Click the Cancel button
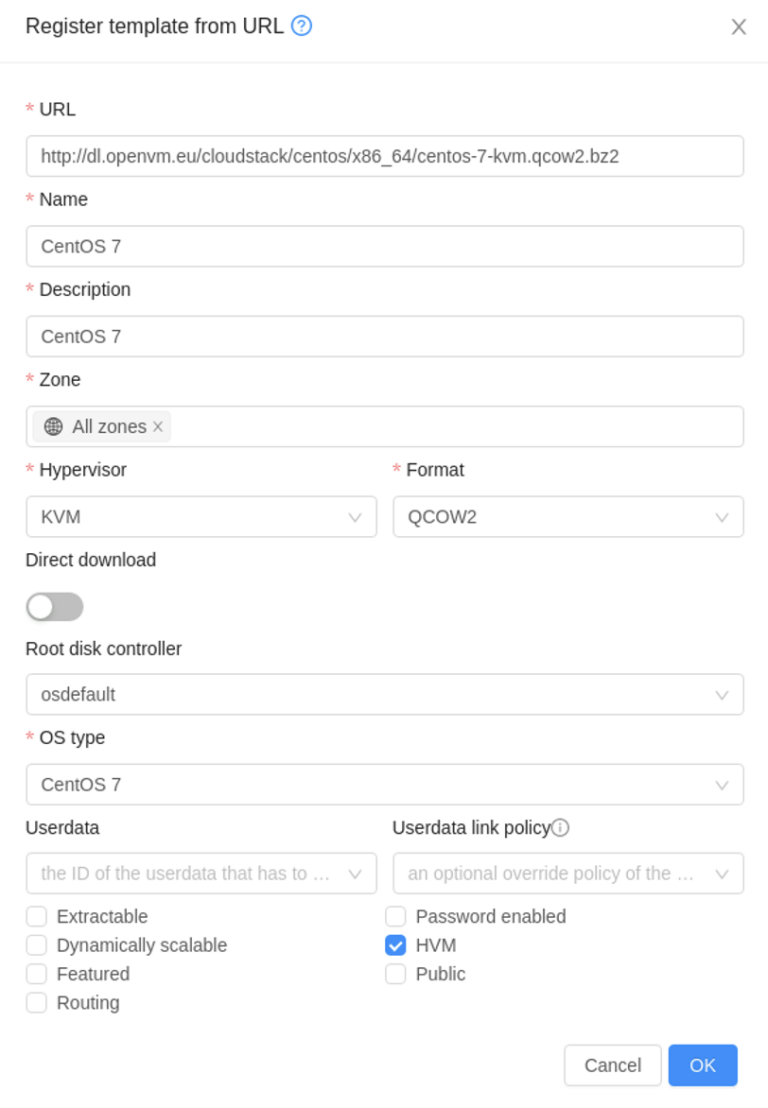This screenshot has height=1108, width=768. point(612,1065)
